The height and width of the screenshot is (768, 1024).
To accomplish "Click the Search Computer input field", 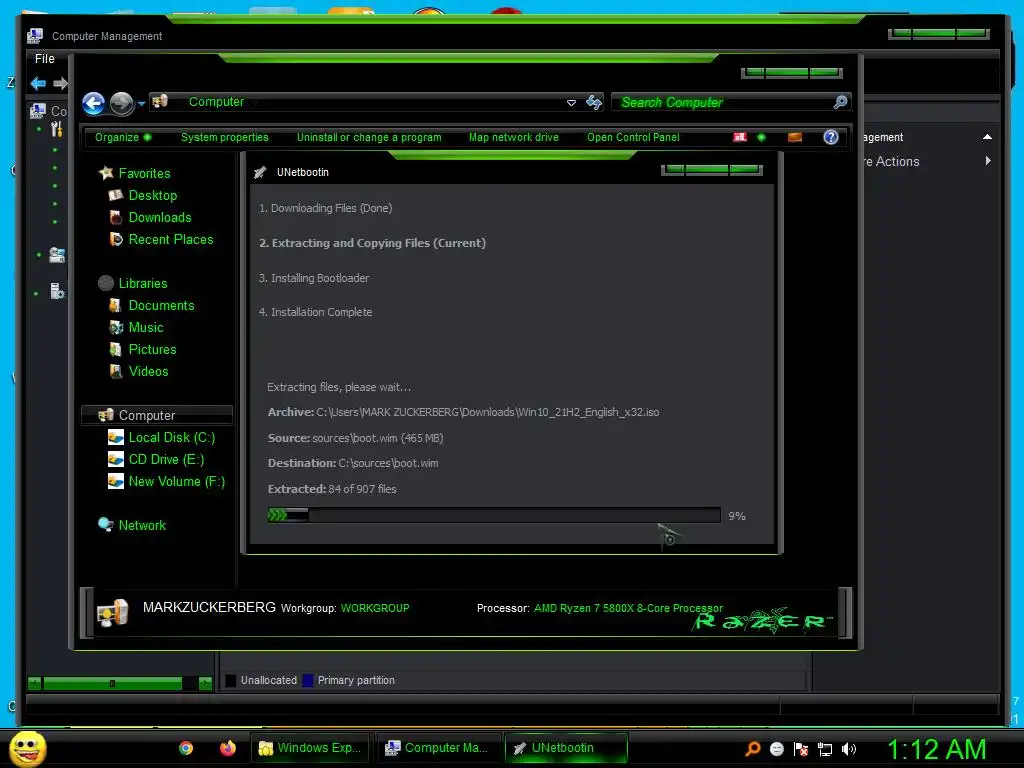I will point(731,102).
